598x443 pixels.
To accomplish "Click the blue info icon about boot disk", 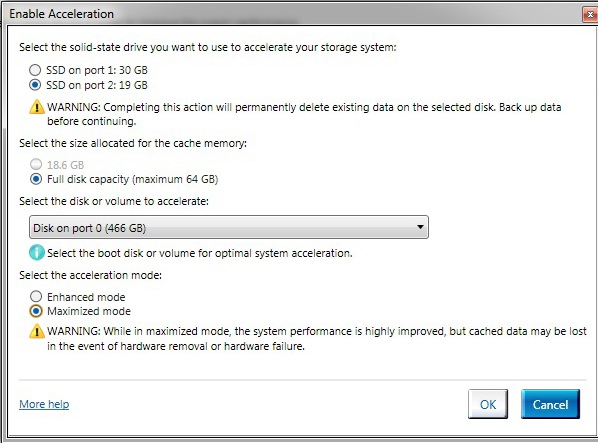I will 37,252.
